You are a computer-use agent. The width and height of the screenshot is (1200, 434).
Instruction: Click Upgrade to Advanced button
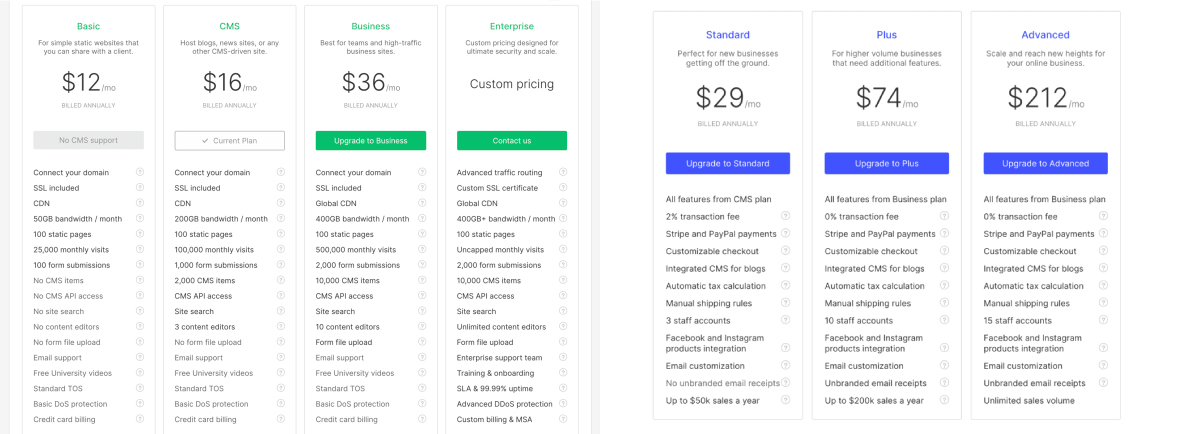click(1046, 163)
